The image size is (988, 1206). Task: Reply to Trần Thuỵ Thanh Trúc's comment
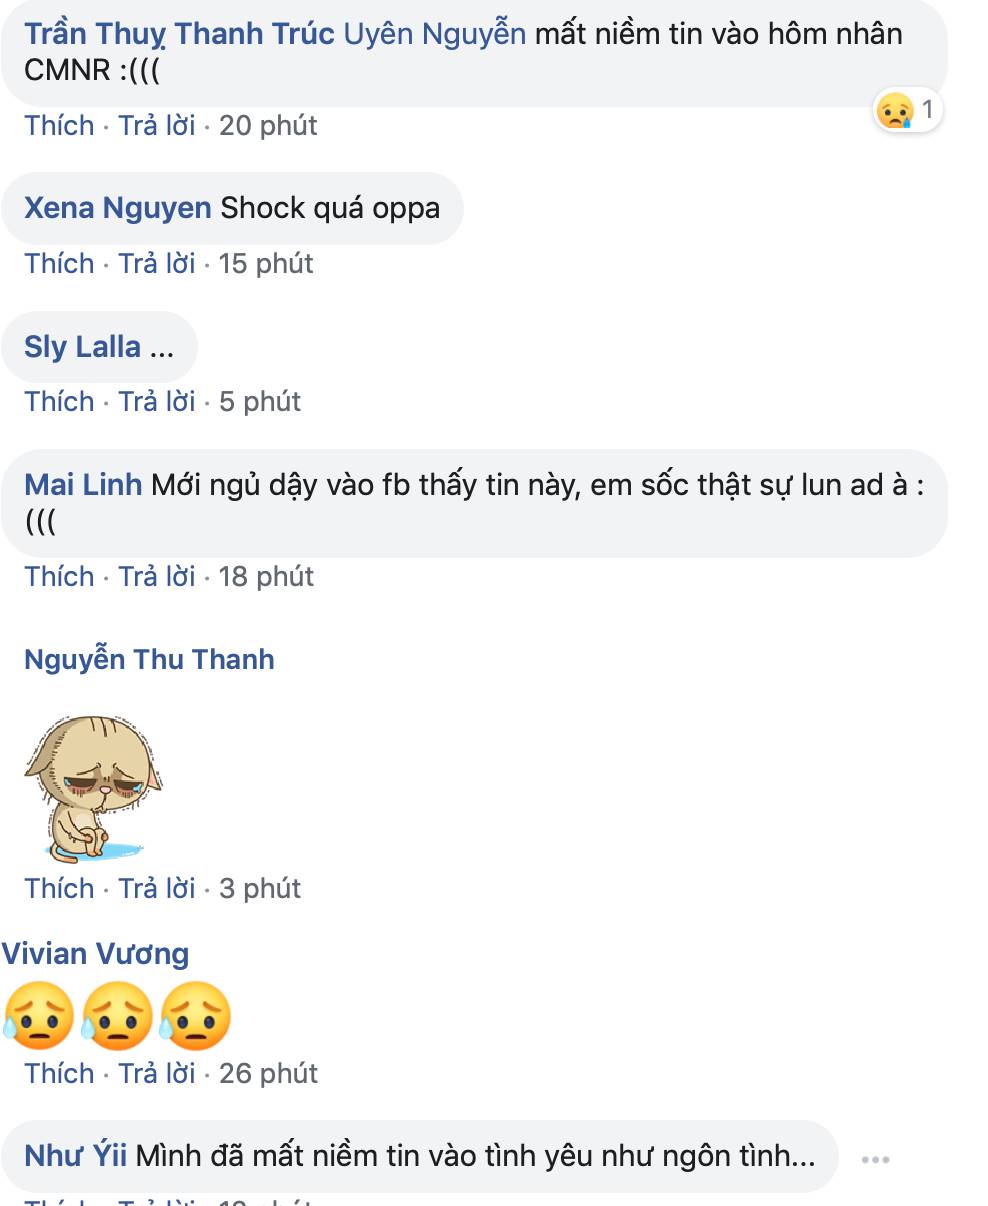pyautogui.click(x=157, y=126)
